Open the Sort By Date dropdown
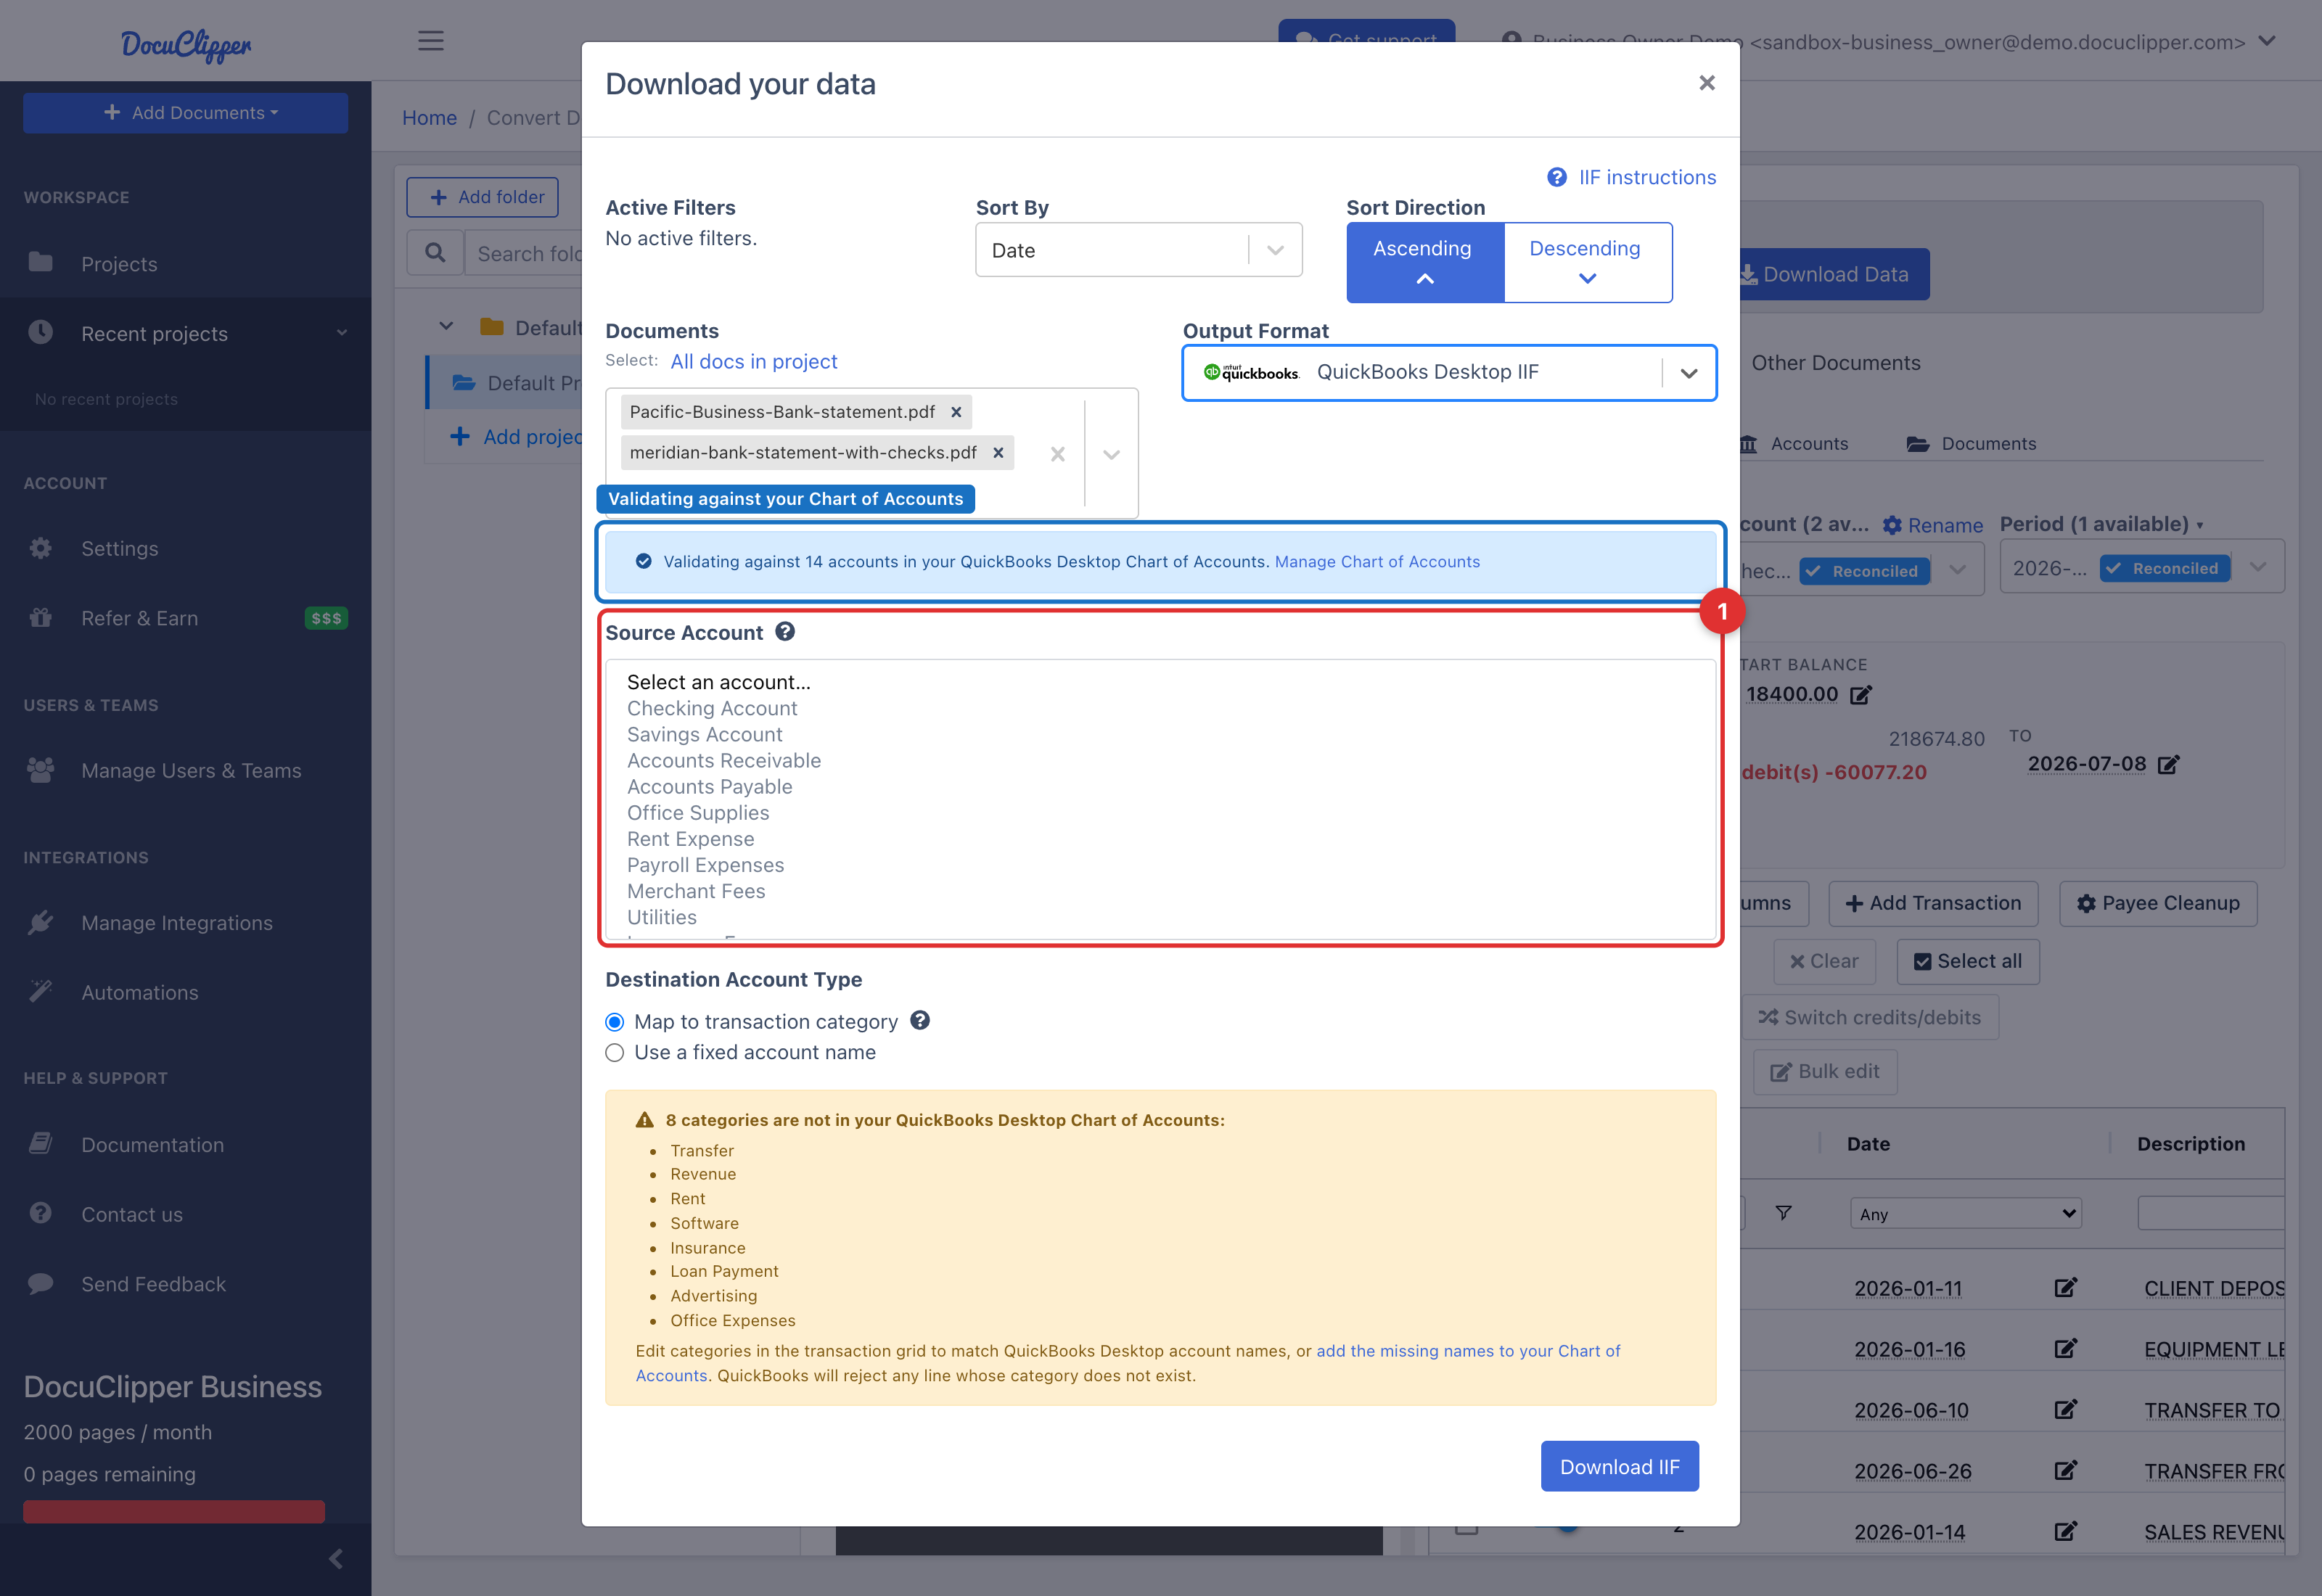Viewport: 2322px width, 1596px height. tap(1138, 250)
